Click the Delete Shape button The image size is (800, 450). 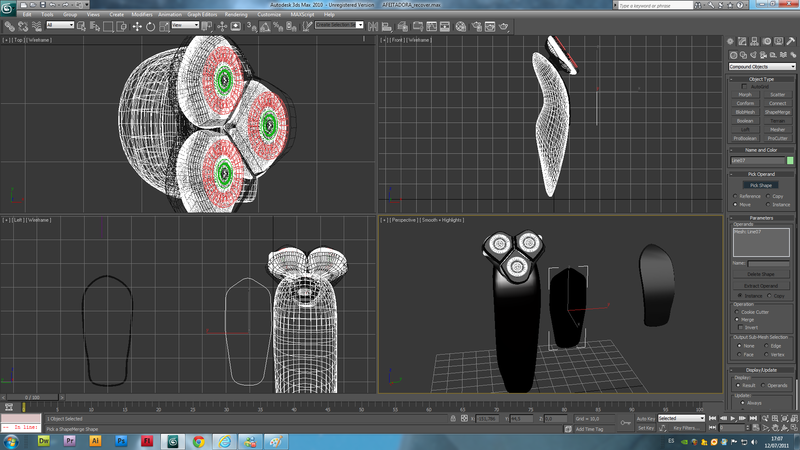click(x=761, y=274)
